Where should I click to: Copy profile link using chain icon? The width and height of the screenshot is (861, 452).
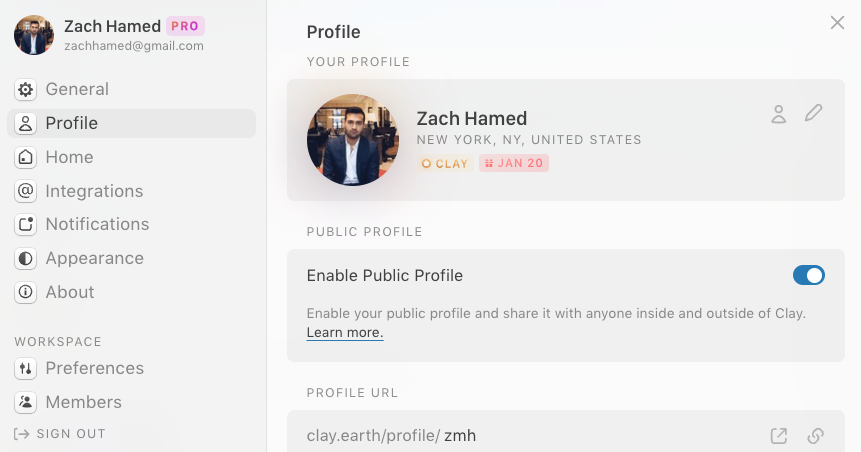[x=815, y=436]
